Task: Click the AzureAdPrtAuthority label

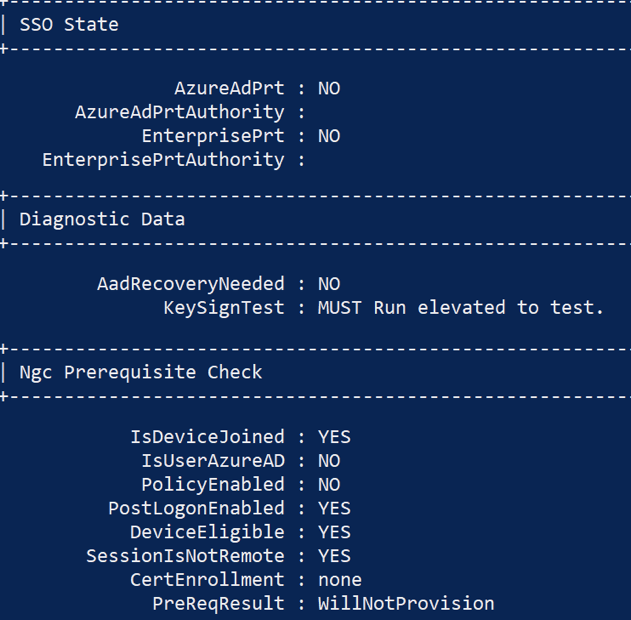Action: 179,112
